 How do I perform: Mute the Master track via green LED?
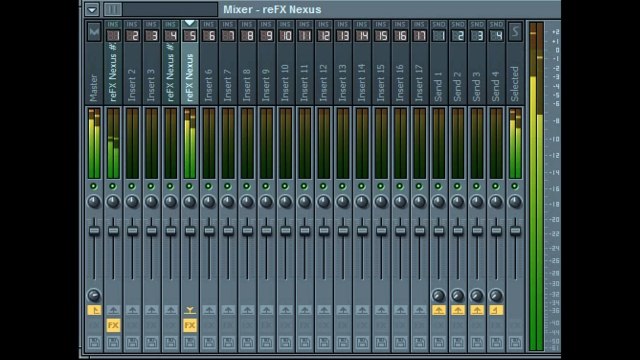pyautogui.click(x=94, y=186)
